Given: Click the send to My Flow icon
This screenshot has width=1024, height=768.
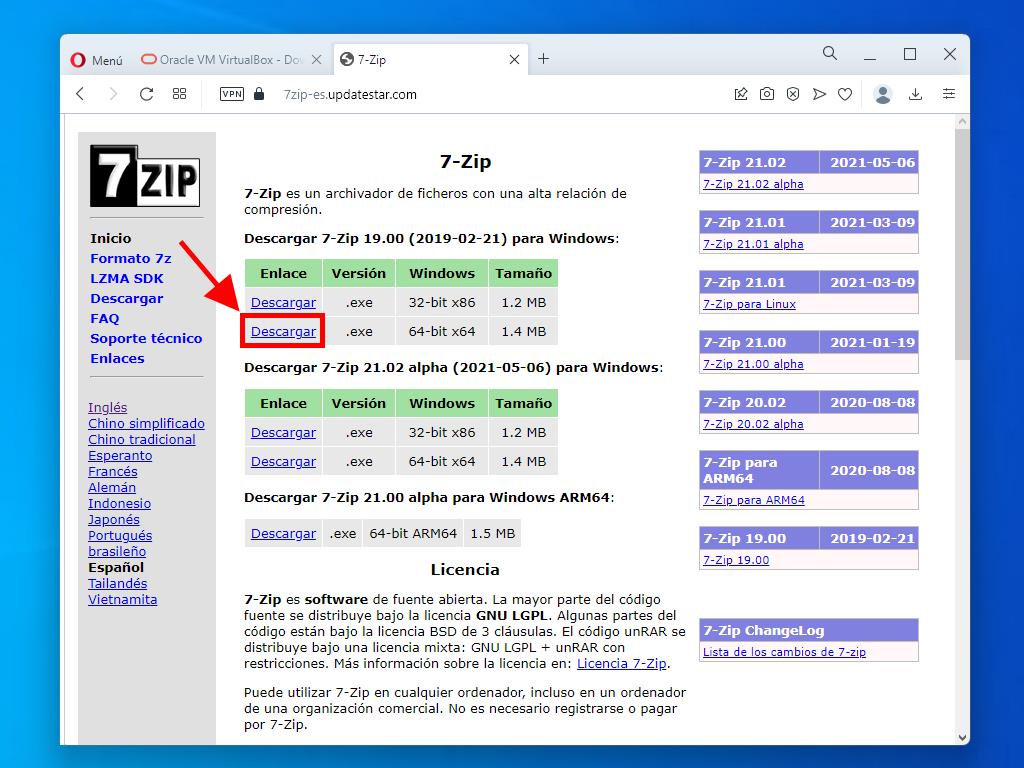Looking at the screenshot, I should (x=819, y=95).
